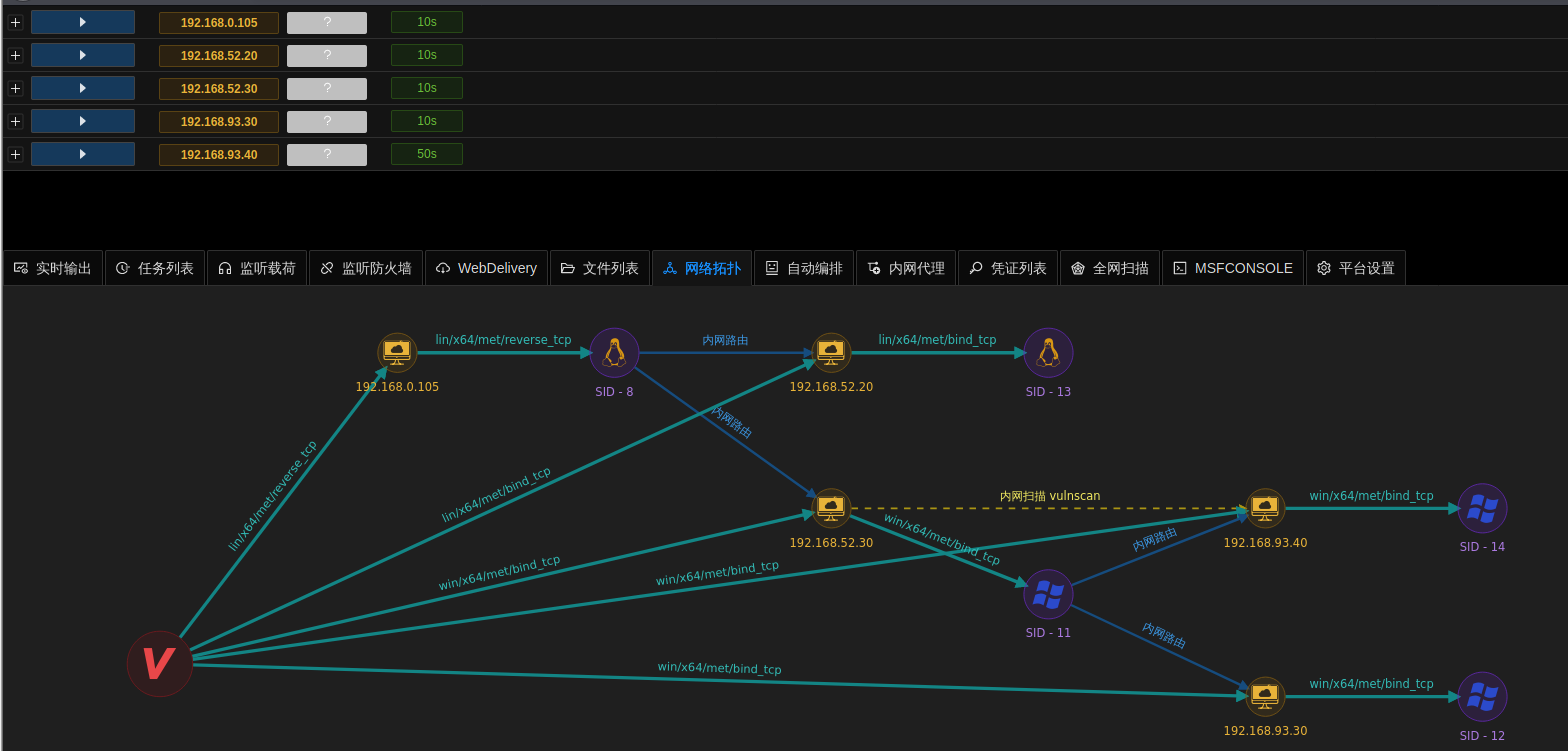Open the blue arrow dropdown for 192.168.52.20
The image size is (1568, 751).
pos(83,55)
